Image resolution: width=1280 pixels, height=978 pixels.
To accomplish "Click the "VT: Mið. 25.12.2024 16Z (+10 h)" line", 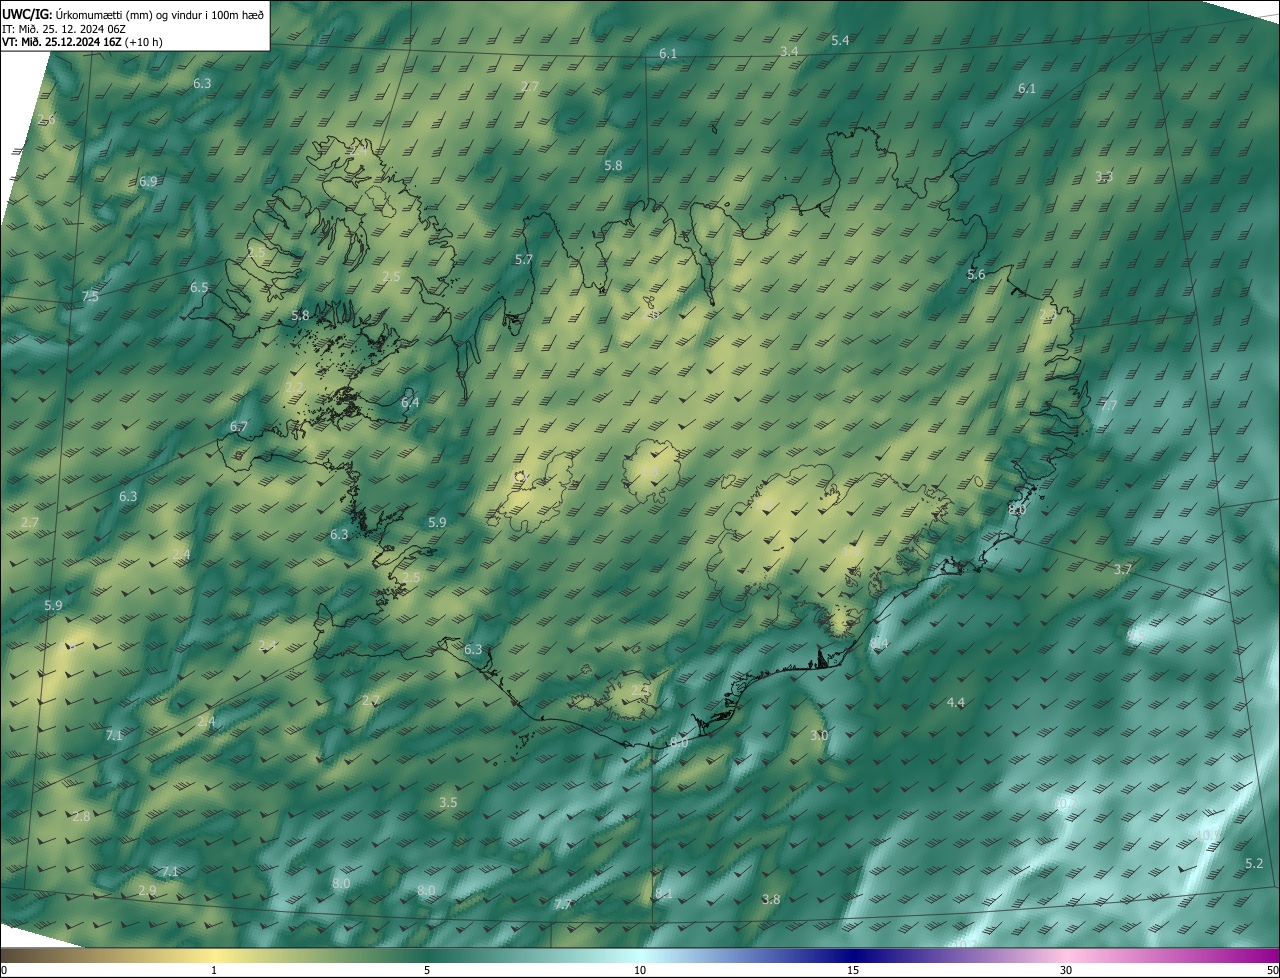I will (83, 42).
